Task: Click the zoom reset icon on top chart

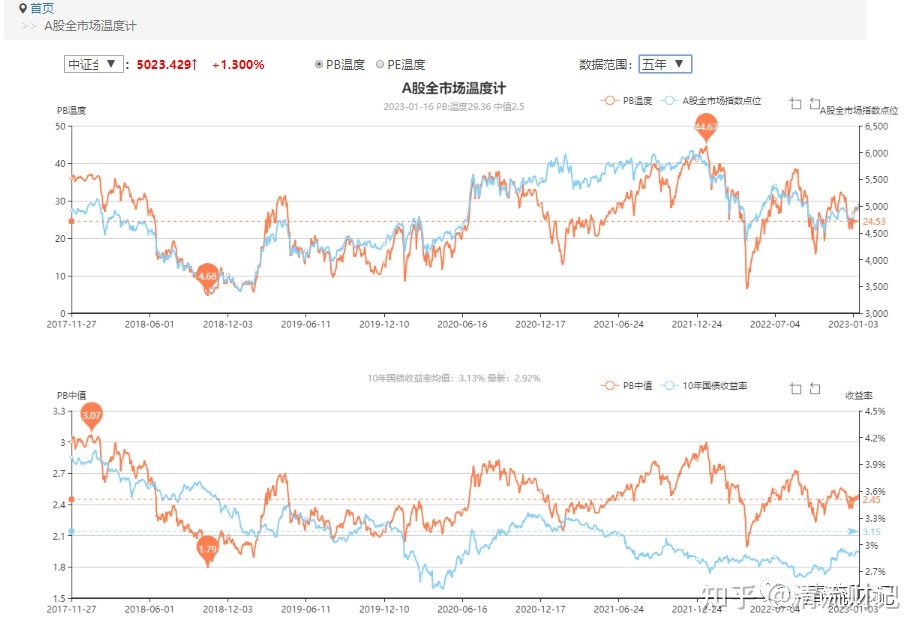Action: click(x=815, y=103)
